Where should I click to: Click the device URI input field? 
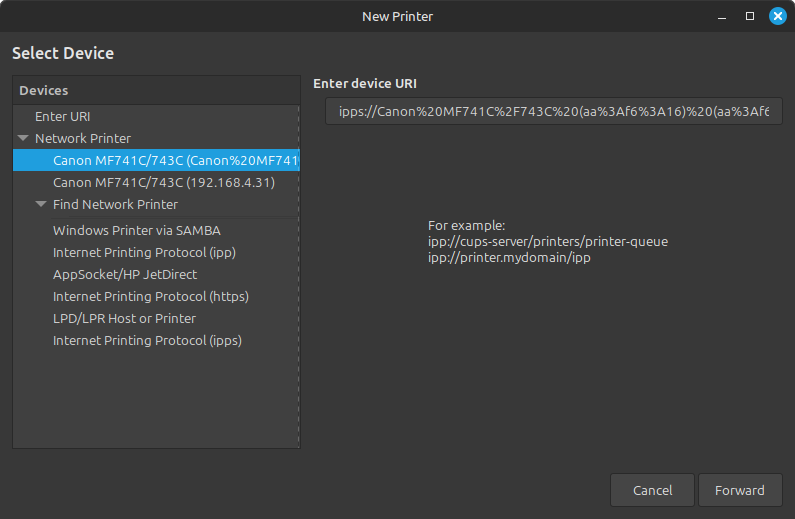pyautogui.click(x=554, y=112)
